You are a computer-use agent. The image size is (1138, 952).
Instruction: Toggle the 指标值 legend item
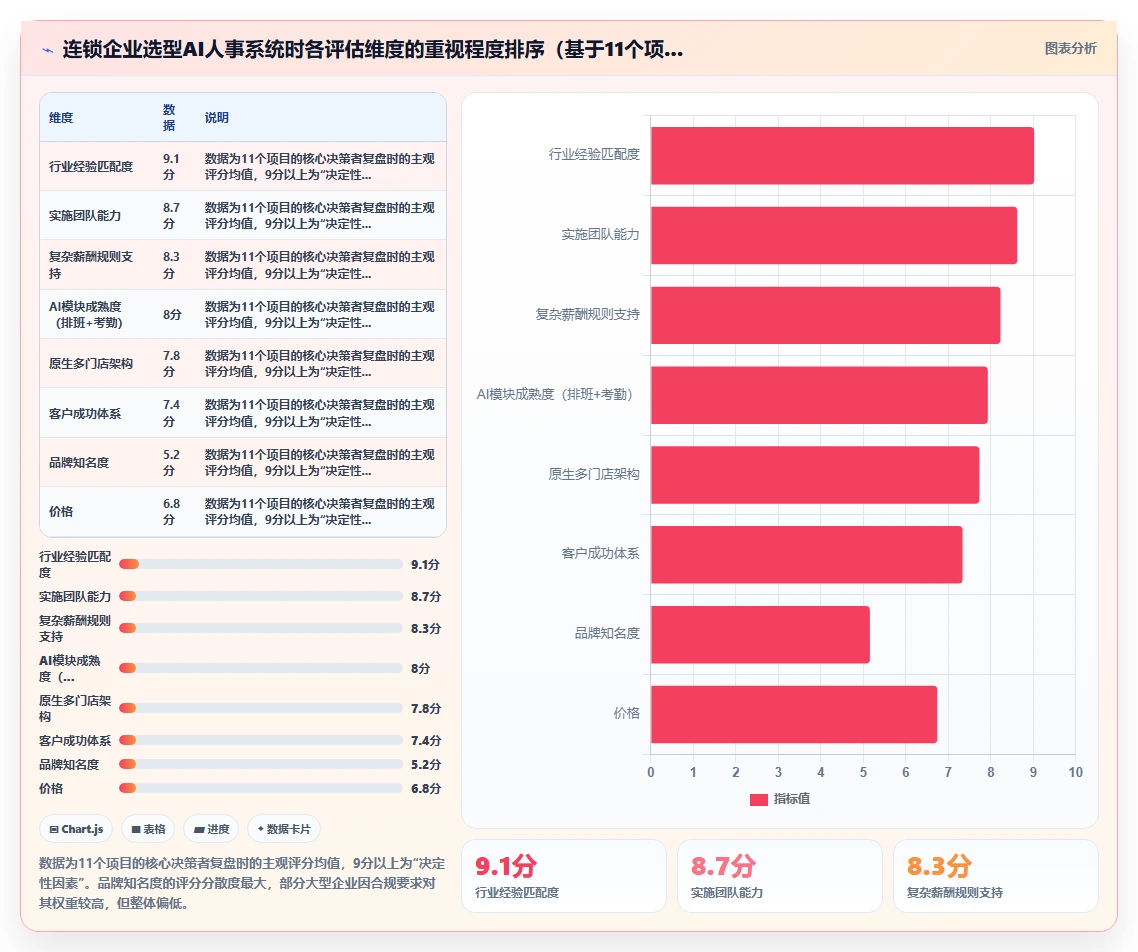pos(779,799)
